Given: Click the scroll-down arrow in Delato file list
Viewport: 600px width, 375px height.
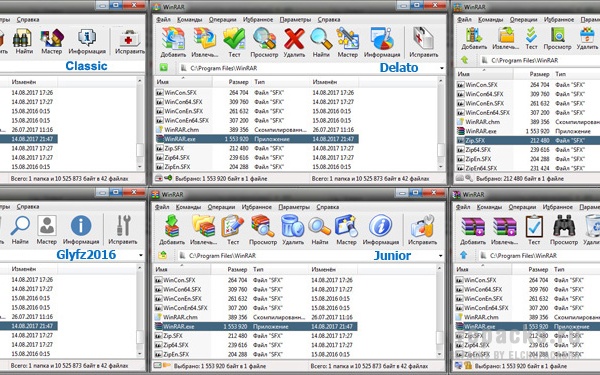Looking at the screenshot, I should 440,167.
